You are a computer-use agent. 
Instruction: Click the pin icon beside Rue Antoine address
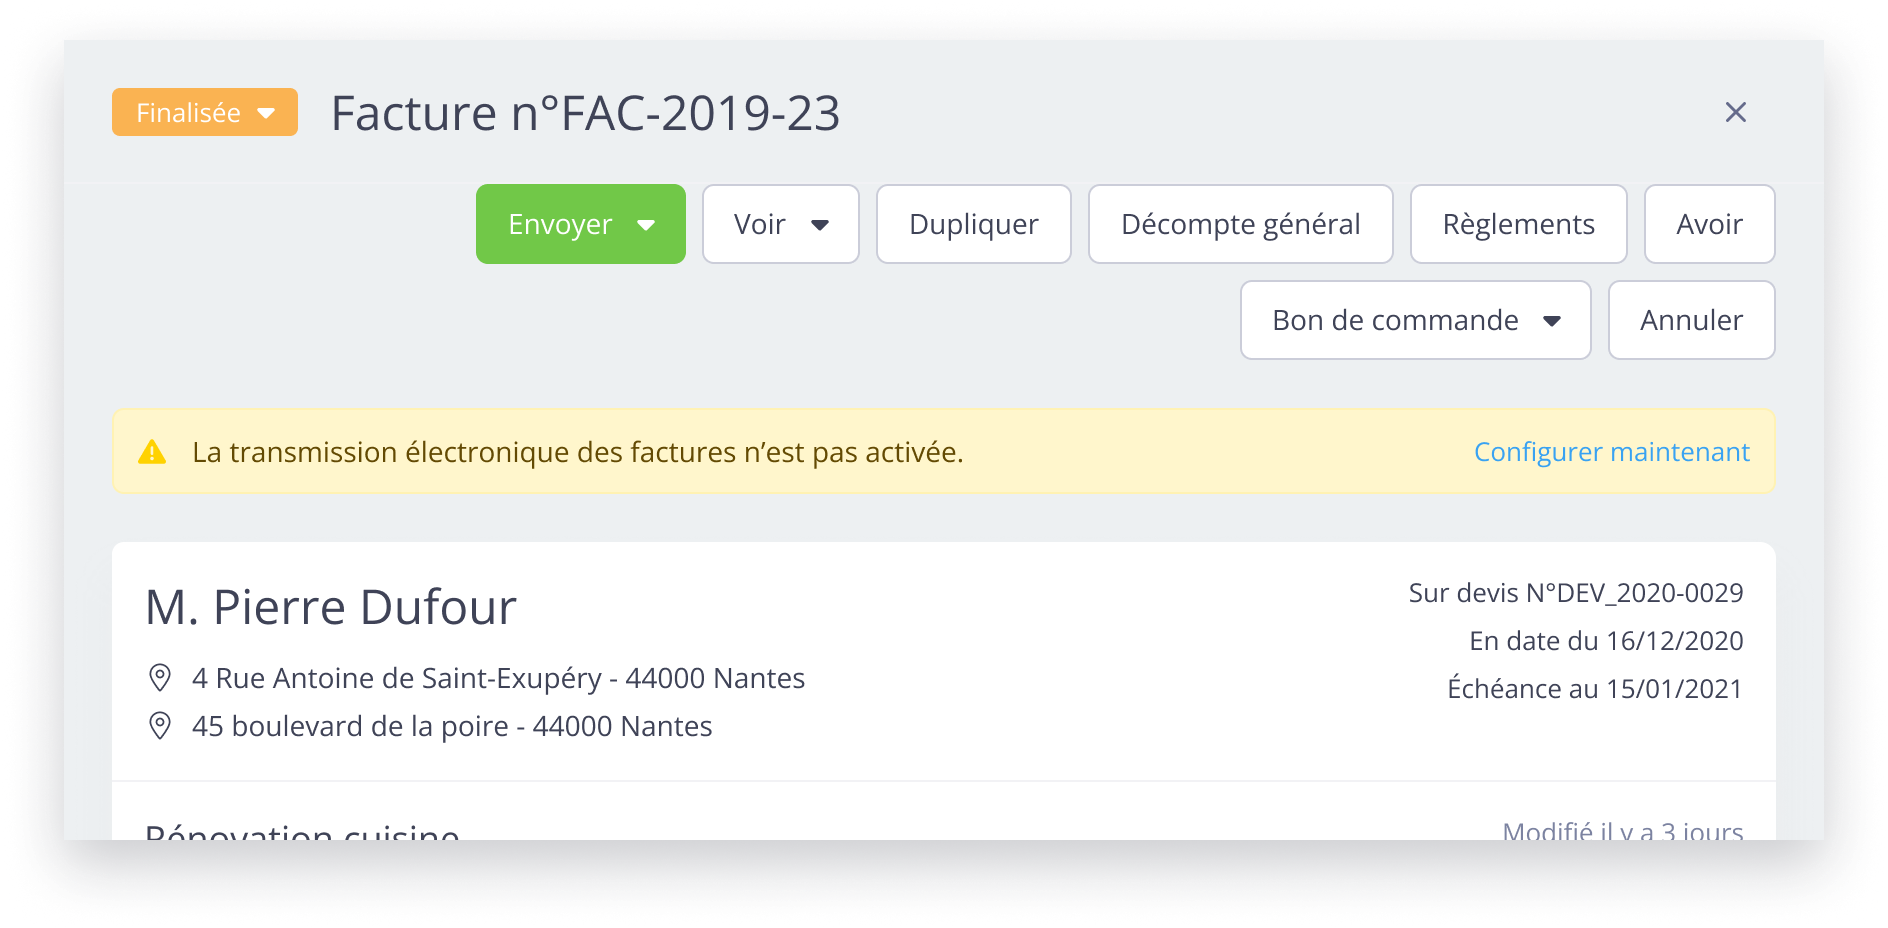160,678
